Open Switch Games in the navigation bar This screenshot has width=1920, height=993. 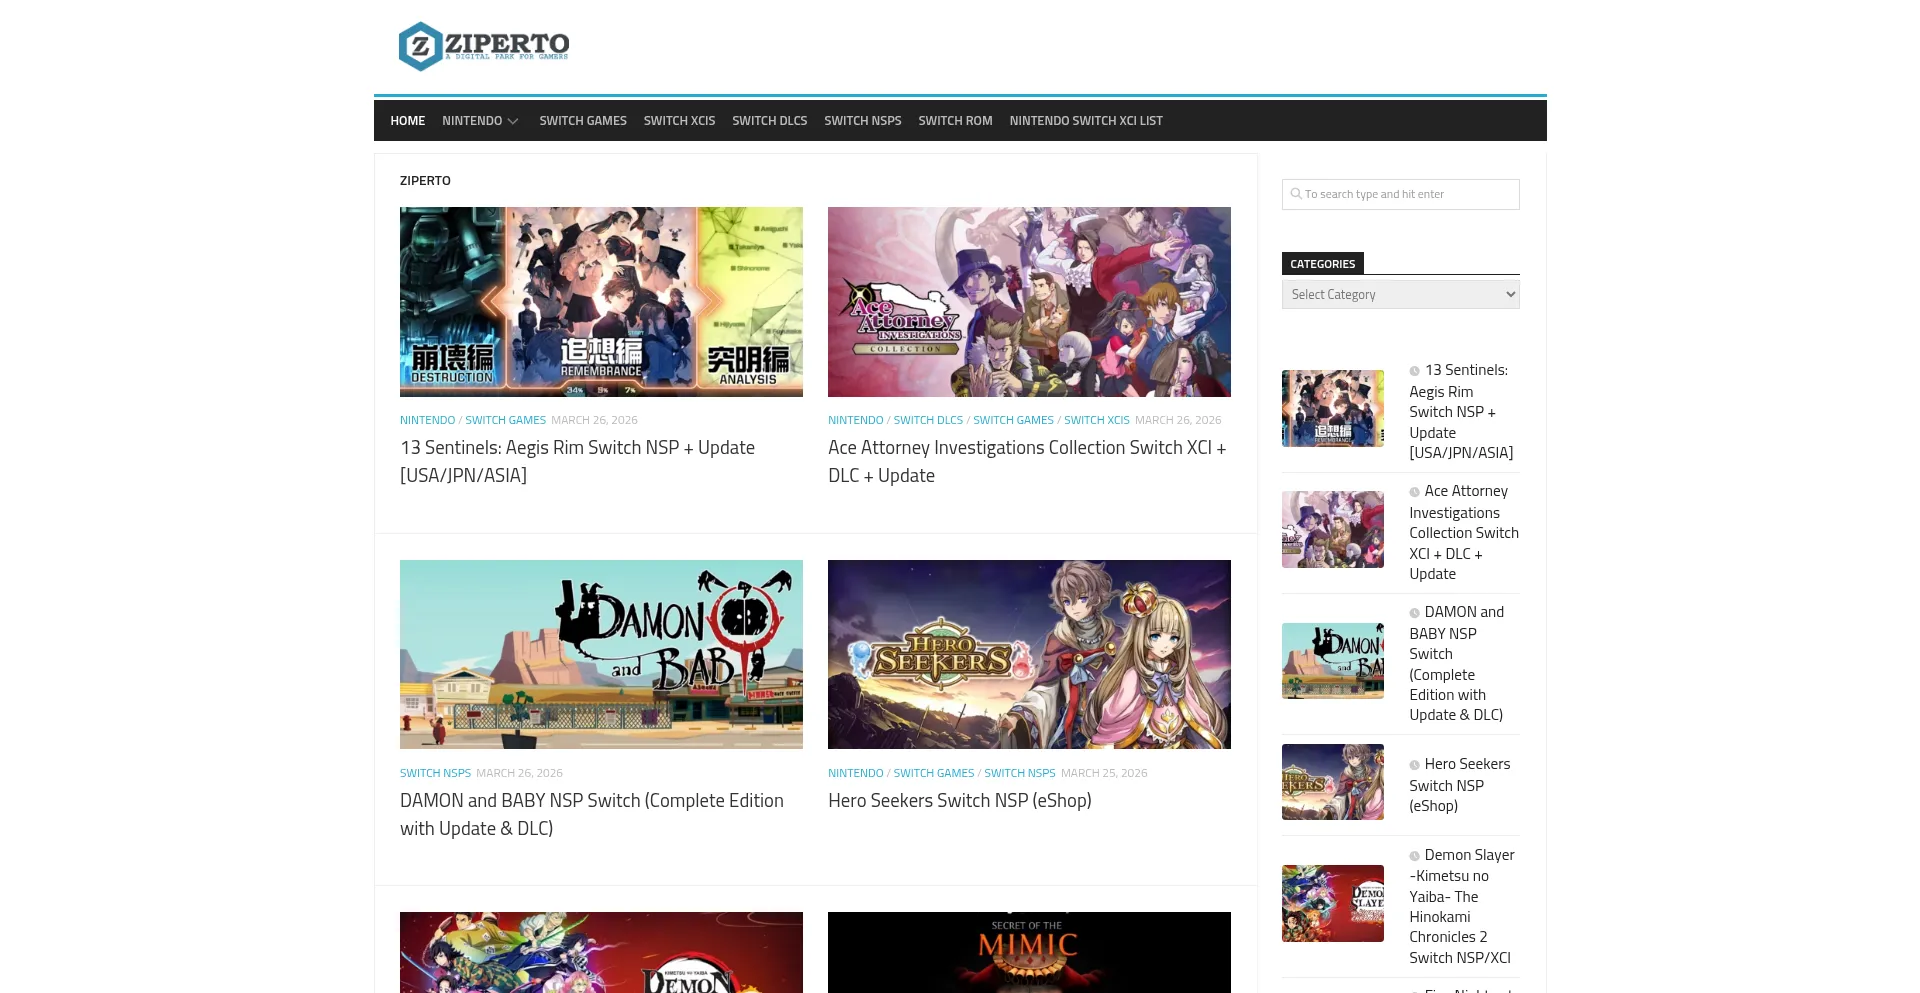pyautogui.click(x=583, y=121)
